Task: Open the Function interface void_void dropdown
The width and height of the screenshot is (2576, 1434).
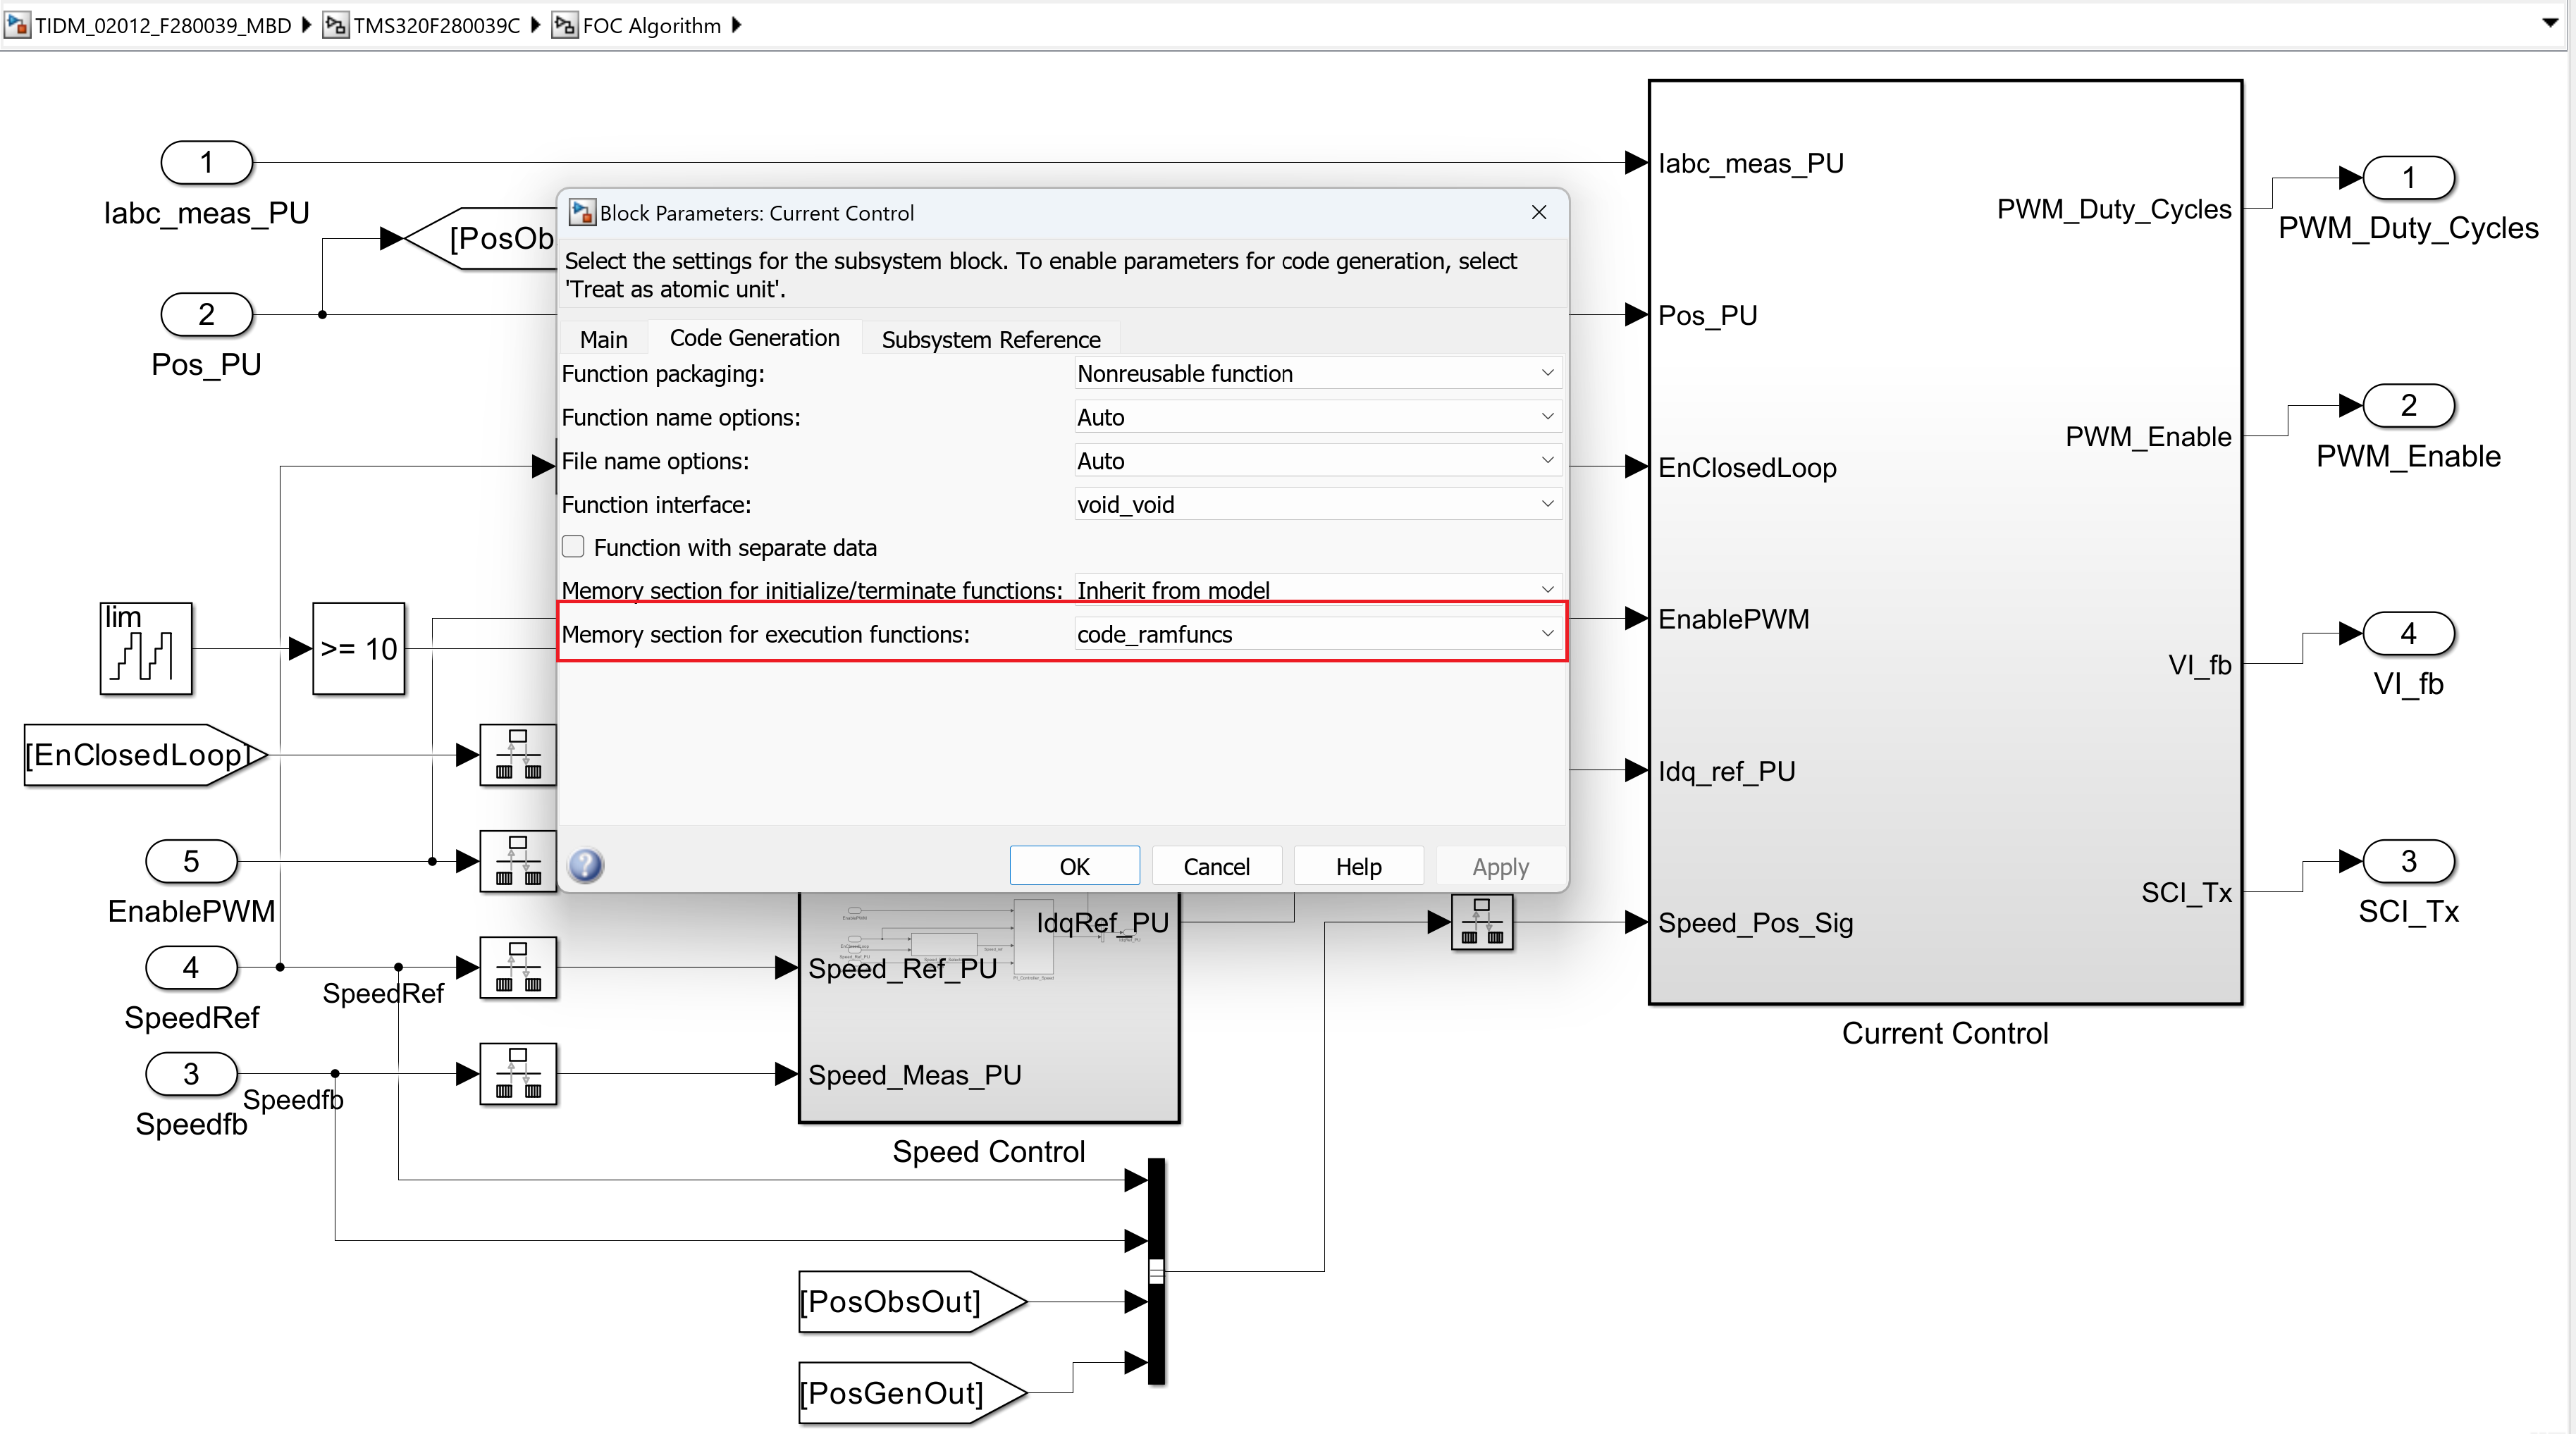Action: 1316,504
